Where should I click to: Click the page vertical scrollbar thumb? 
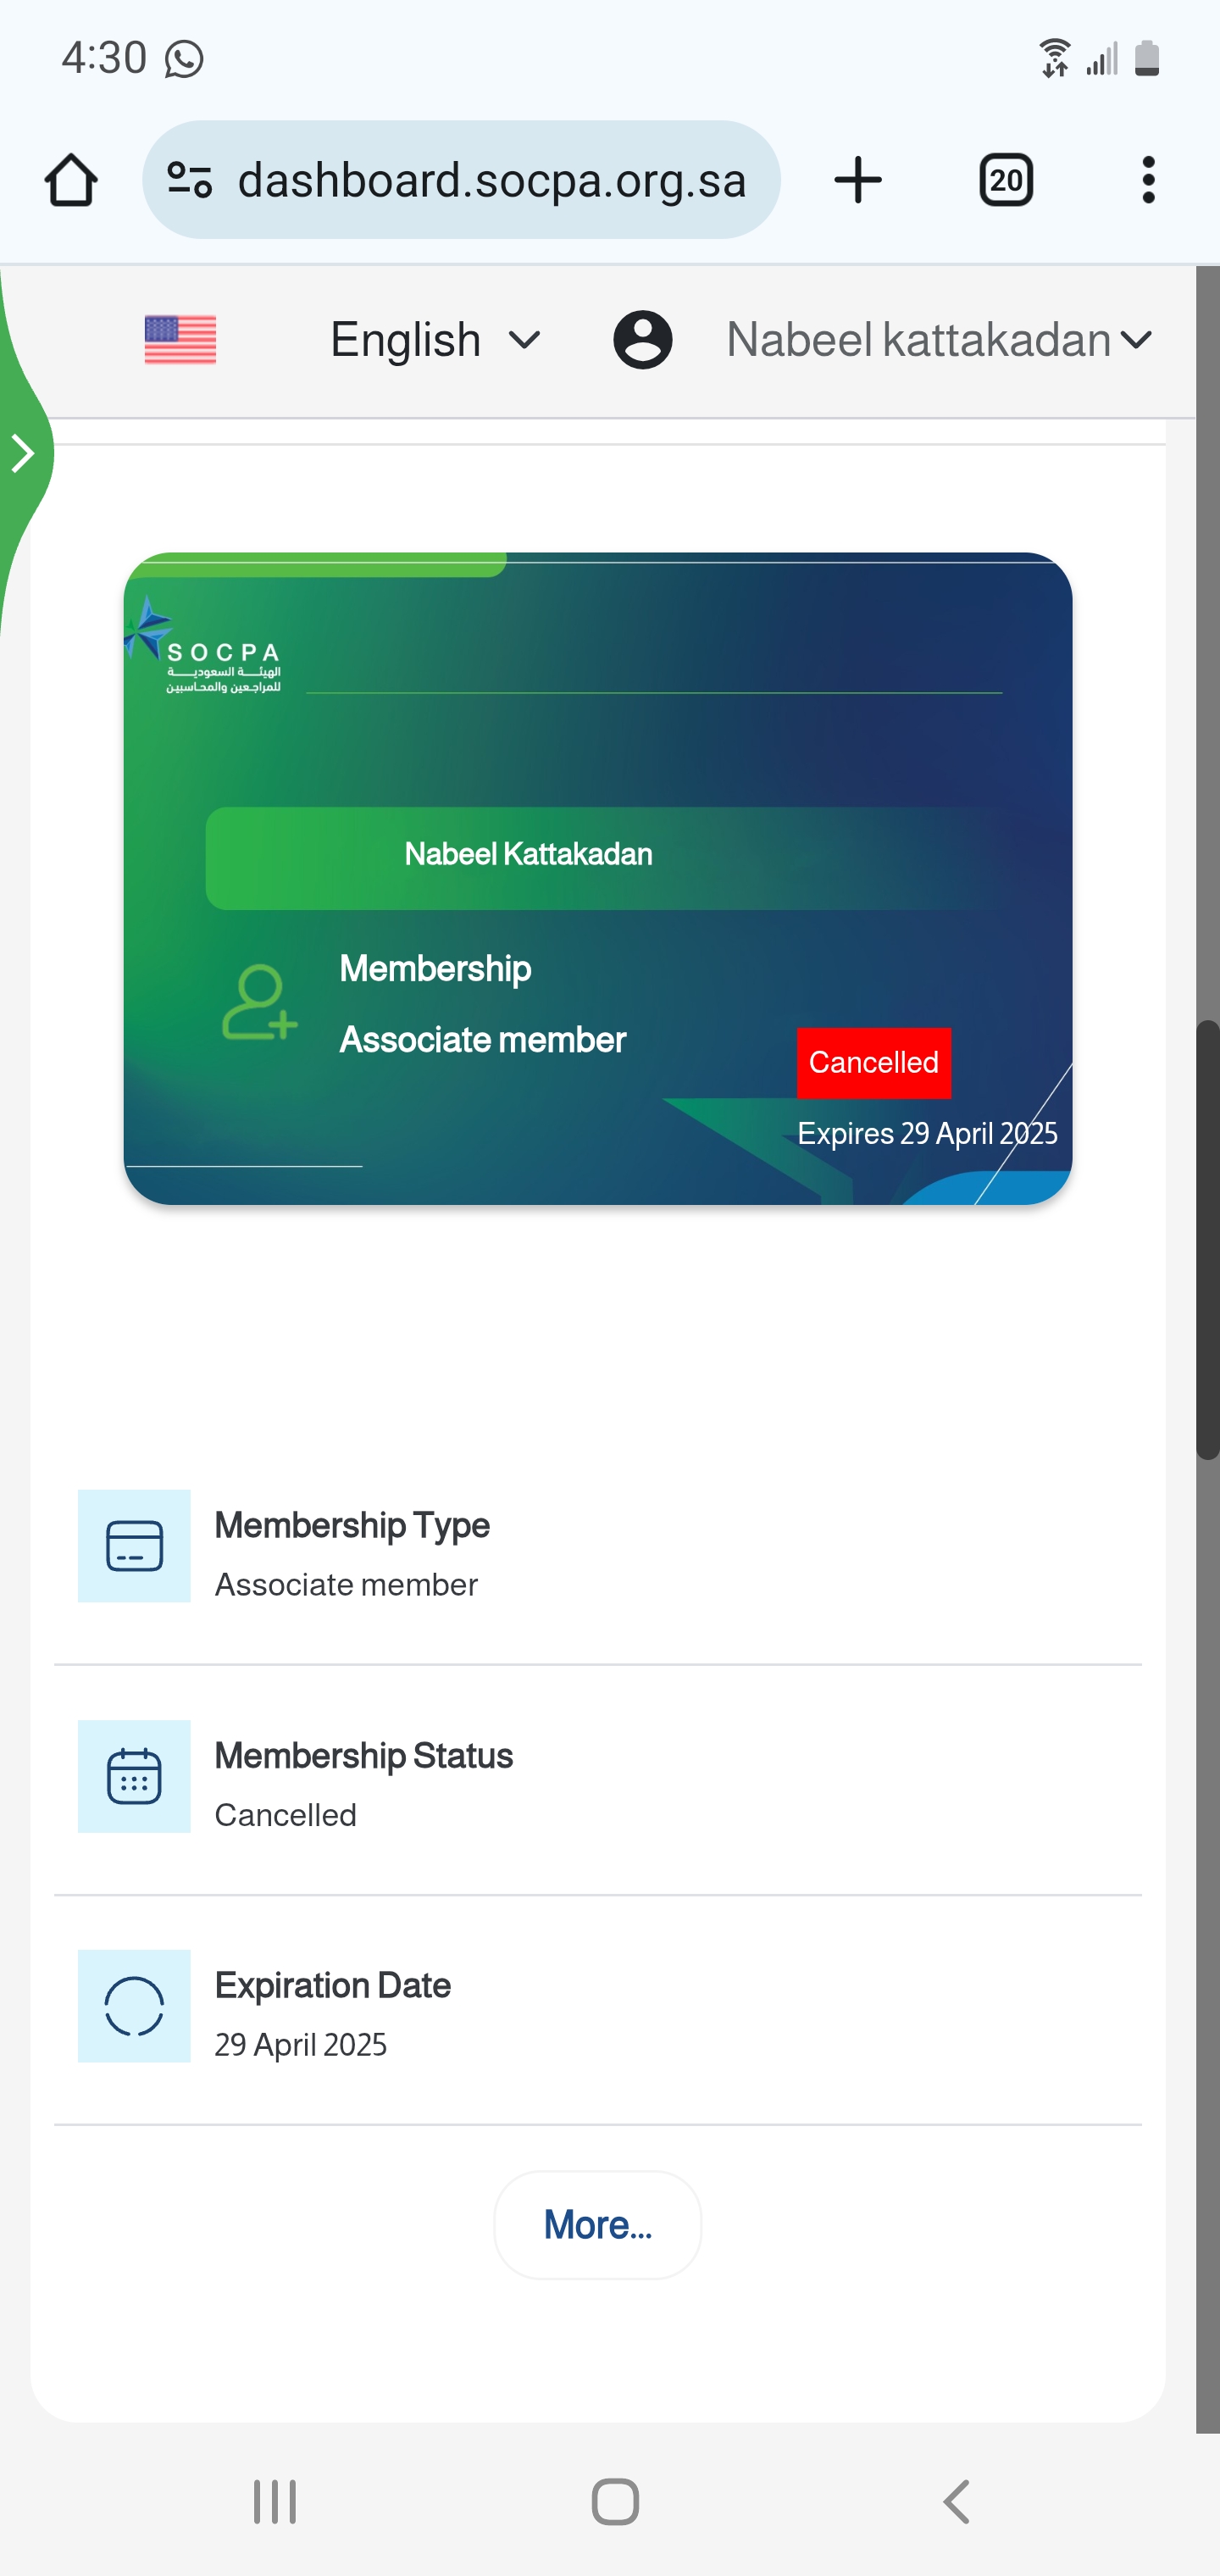pos(1208,1240)
